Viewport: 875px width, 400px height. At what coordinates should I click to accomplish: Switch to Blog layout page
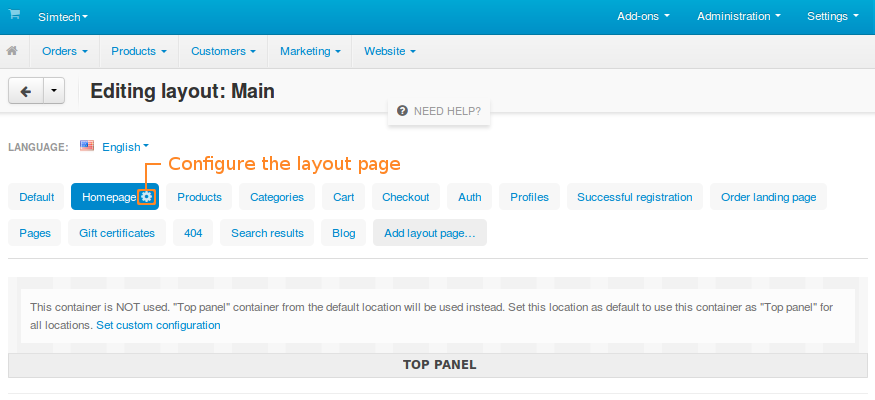coord(344,233)
